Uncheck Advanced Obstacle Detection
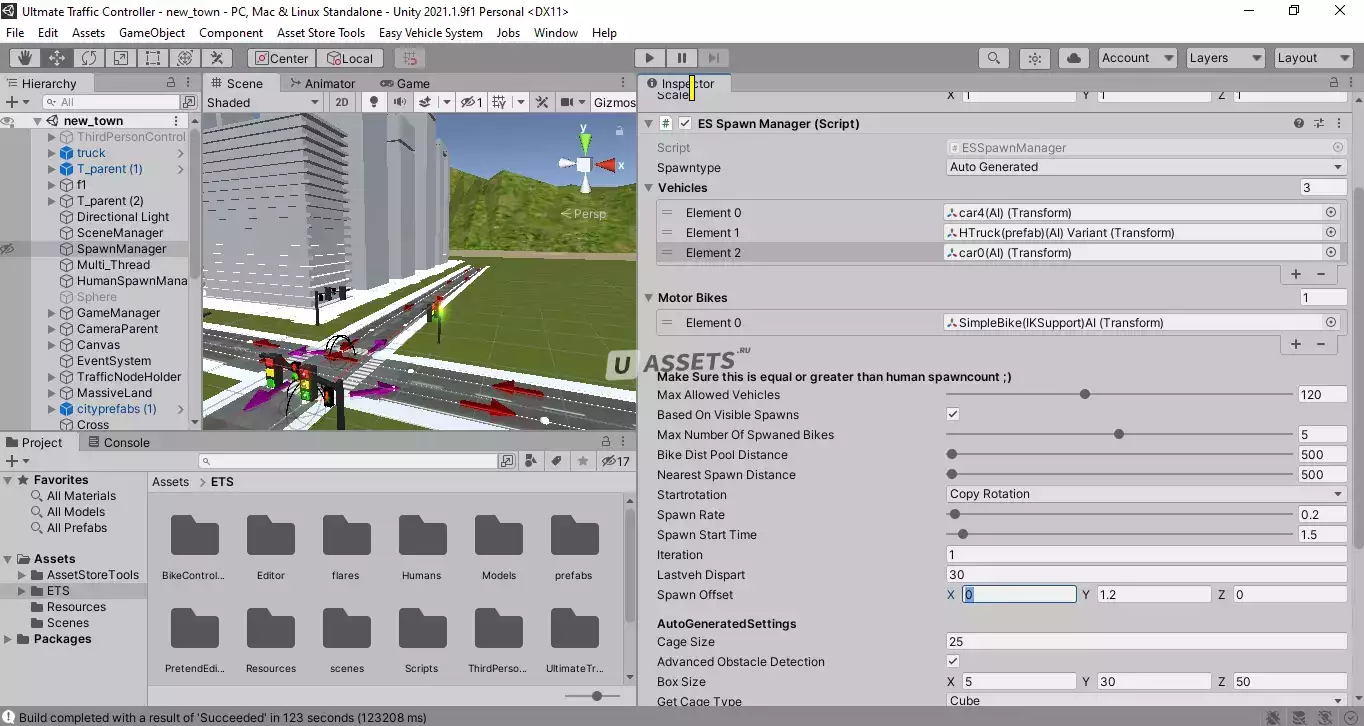The image size is (1364, 726). point(953,661)
